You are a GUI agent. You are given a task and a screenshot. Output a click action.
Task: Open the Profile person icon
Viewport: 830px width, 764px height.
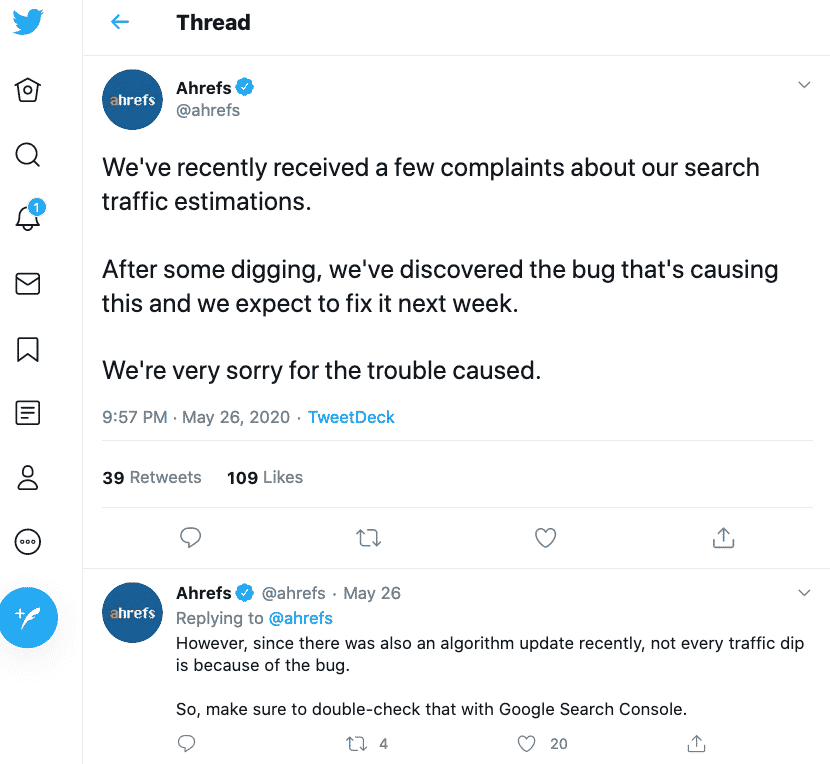[28, 478]
